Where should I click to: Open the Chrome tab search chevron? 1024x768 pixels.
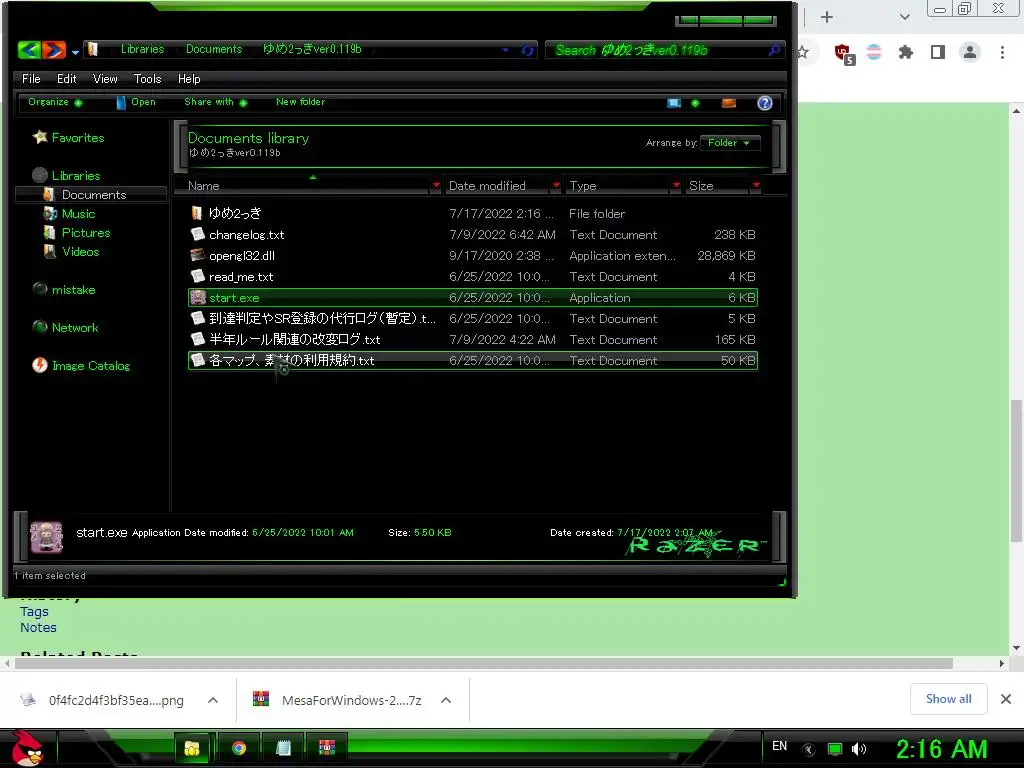point(904,17)
